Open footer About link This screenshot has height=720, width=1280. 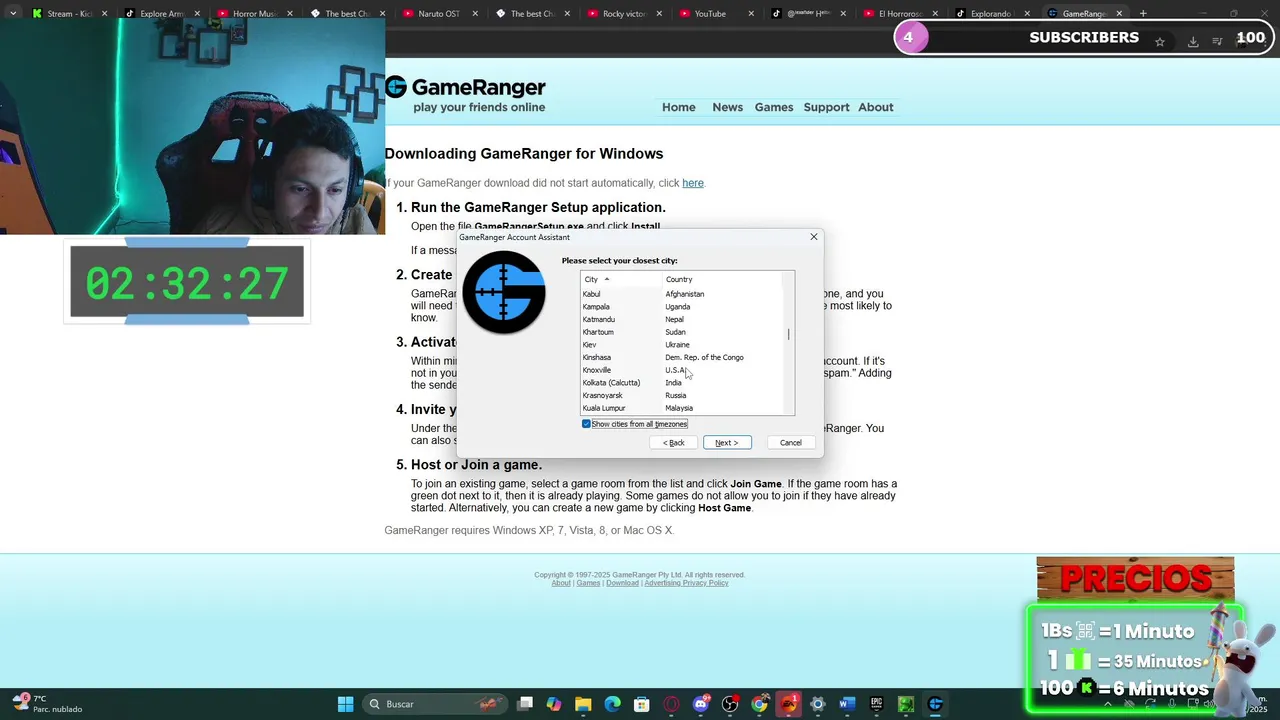point(561,583)
